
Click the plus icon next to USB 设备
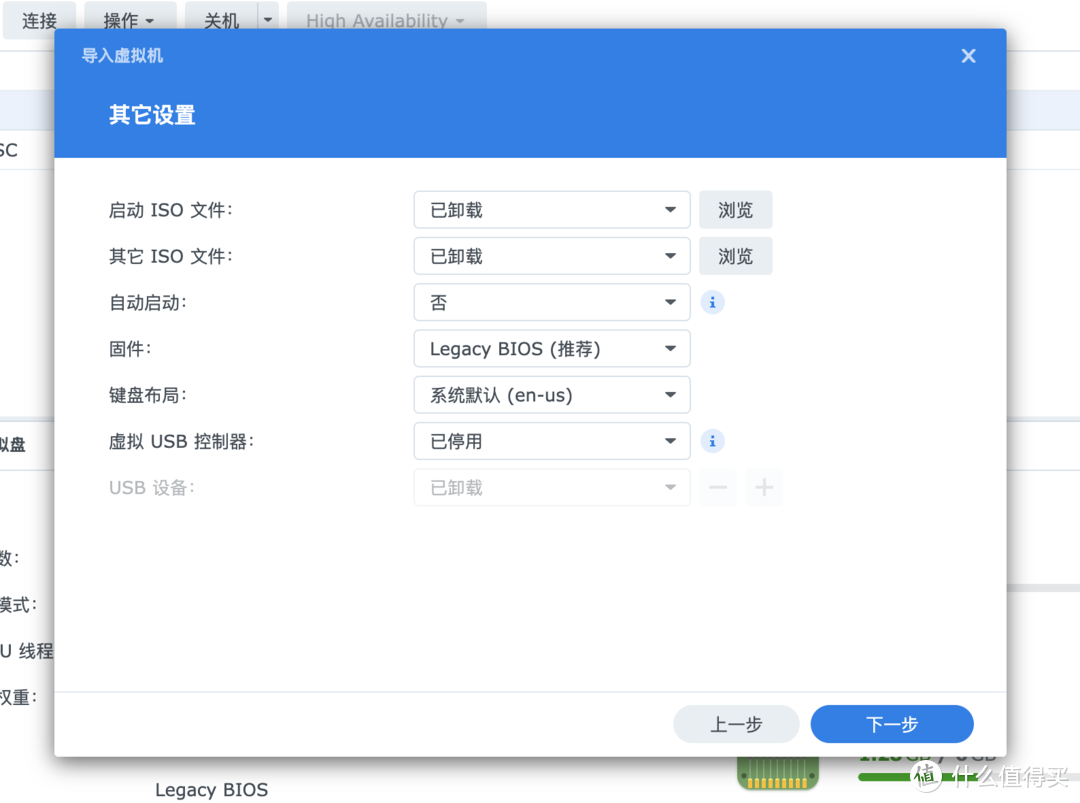(x=764, y=487)
